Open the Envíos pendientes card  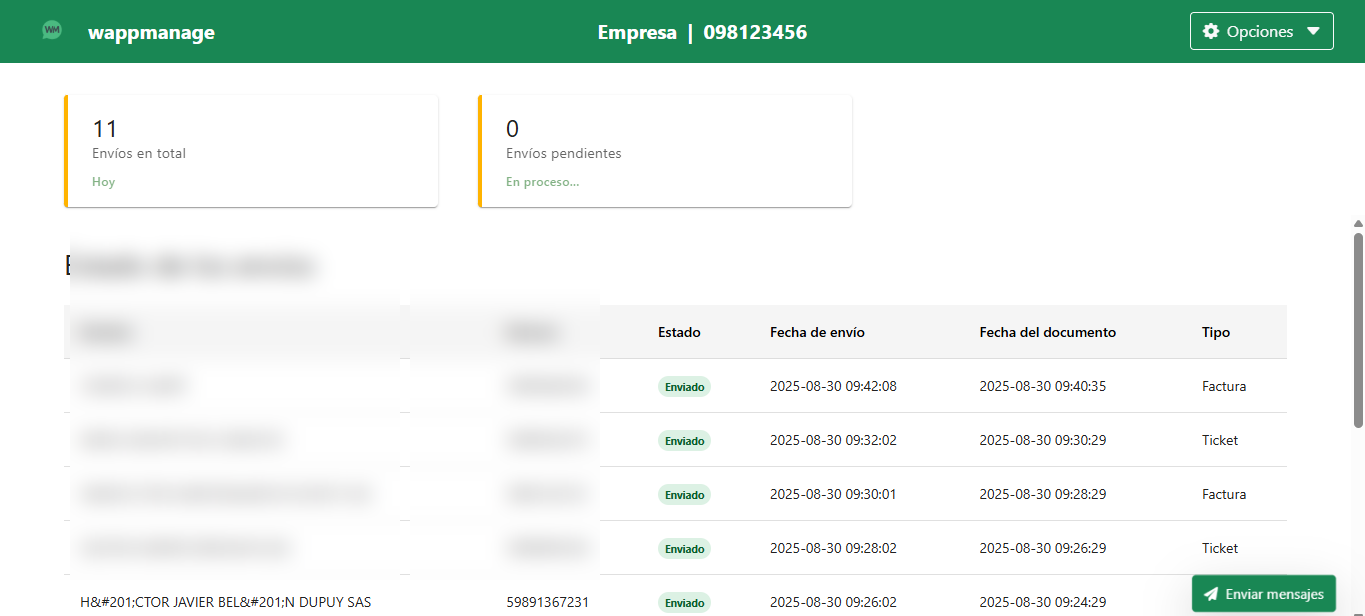[x=665, y=151]
